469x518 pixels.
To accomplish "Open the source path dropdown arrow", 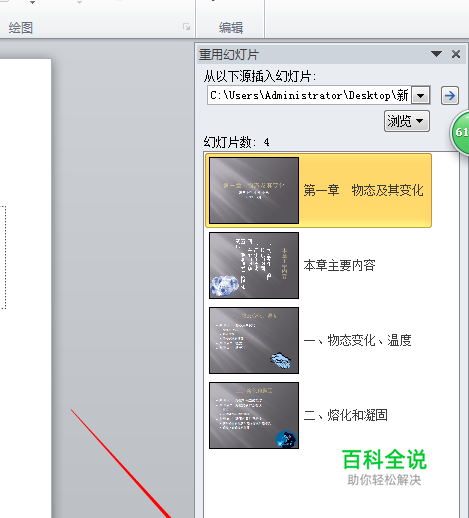I will [421, 96].
